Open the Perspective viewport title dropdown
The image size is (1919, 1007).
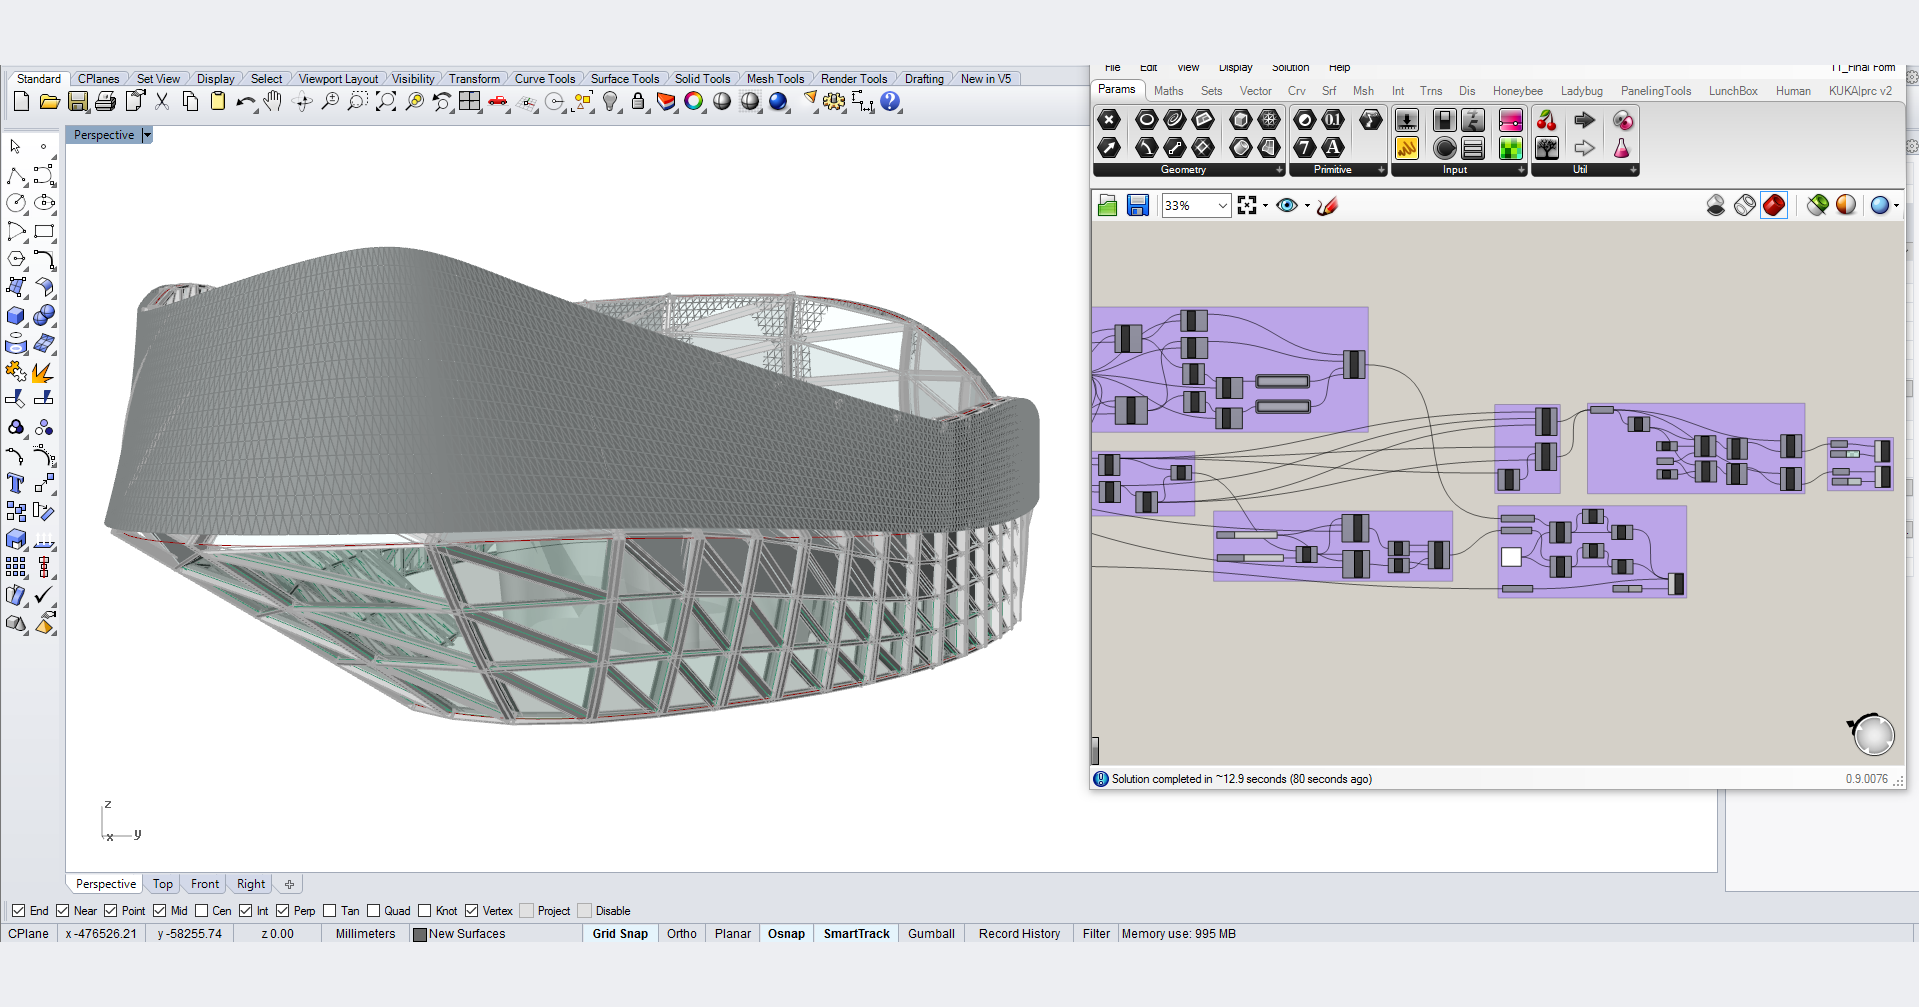pyautogui.click(x=147, y=134)
